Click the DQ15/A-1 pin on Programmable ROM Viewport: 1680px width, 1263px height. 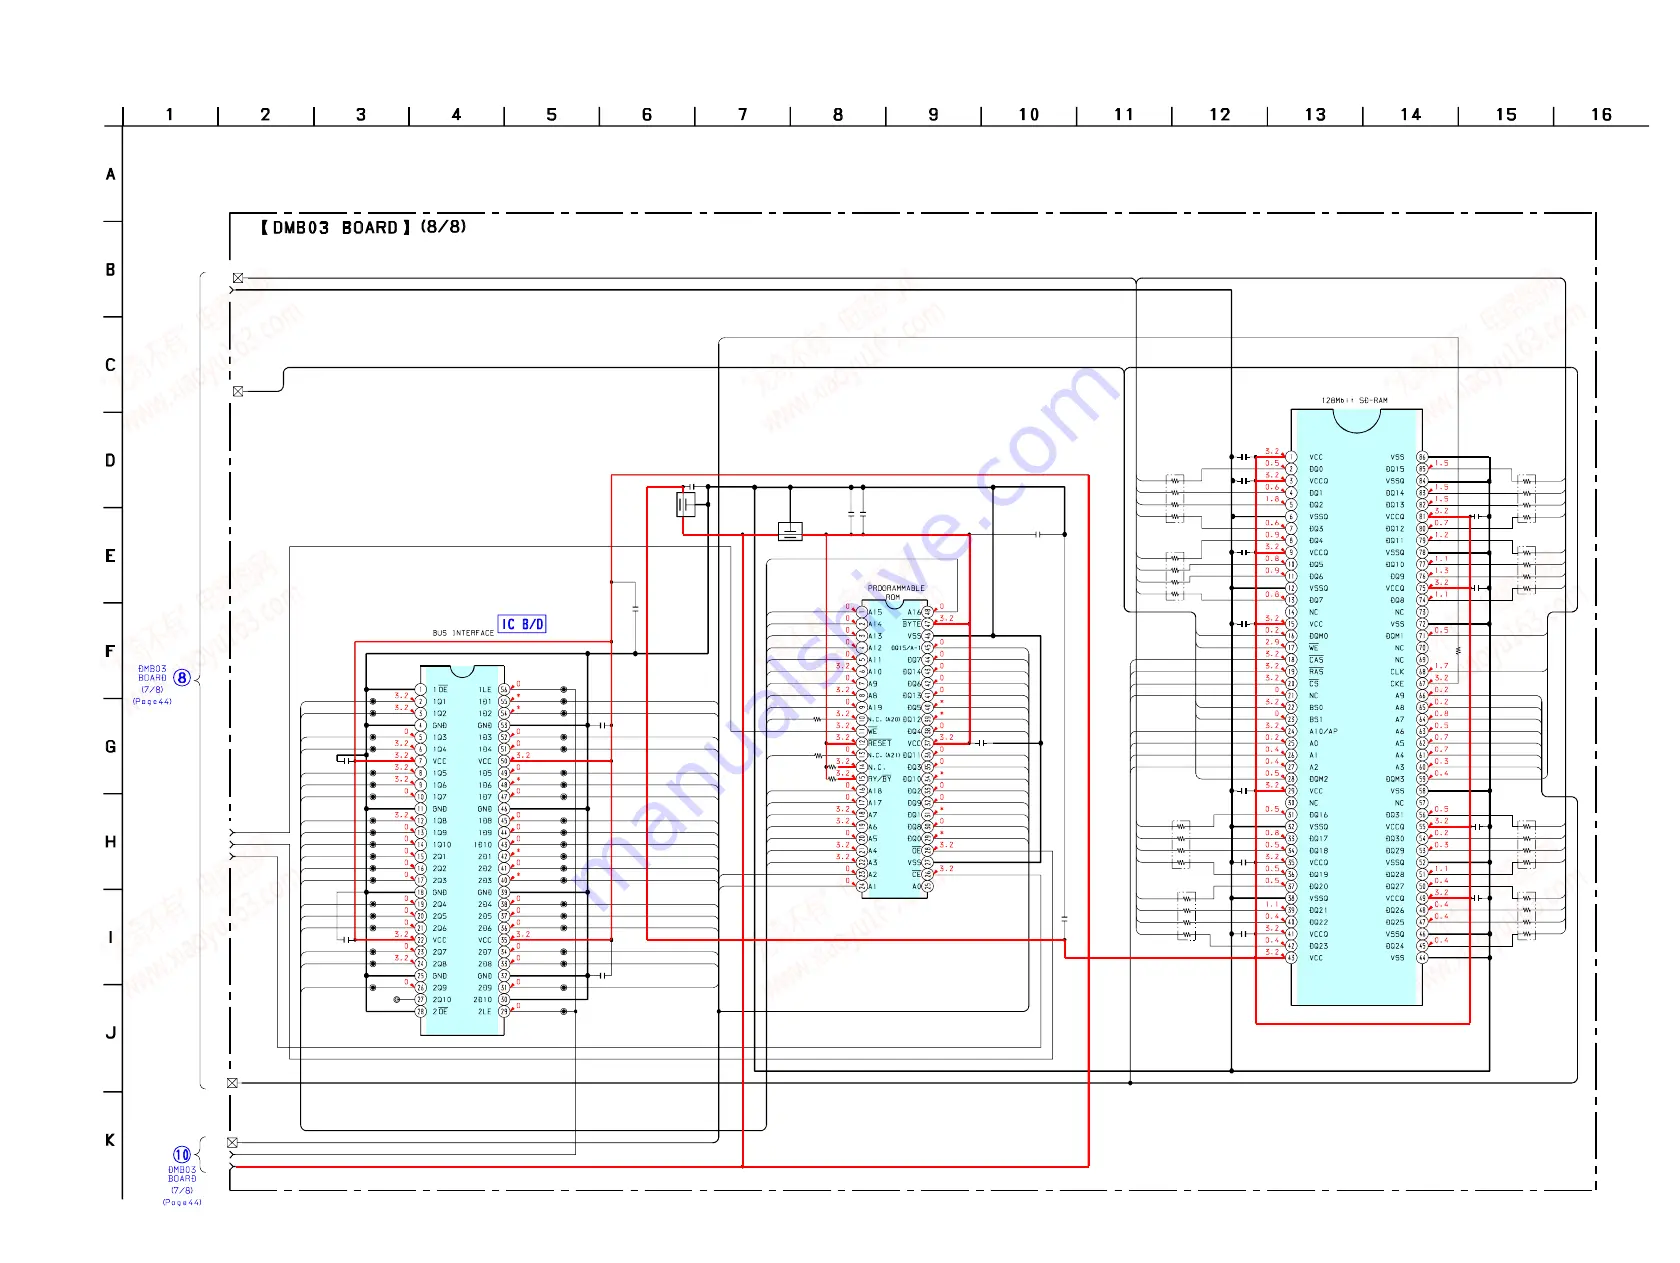pos(906,648)
